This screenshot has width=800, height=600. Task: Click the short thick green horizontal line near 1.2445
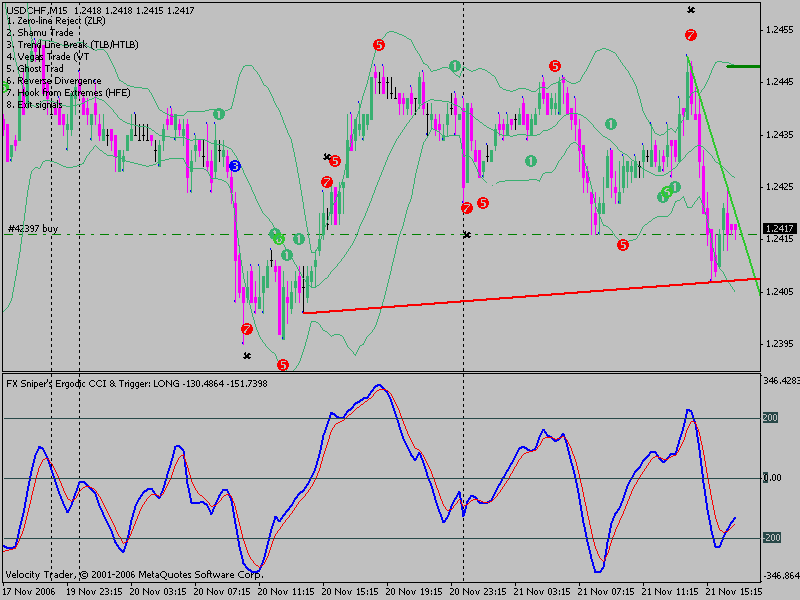[x=743, y=66]
